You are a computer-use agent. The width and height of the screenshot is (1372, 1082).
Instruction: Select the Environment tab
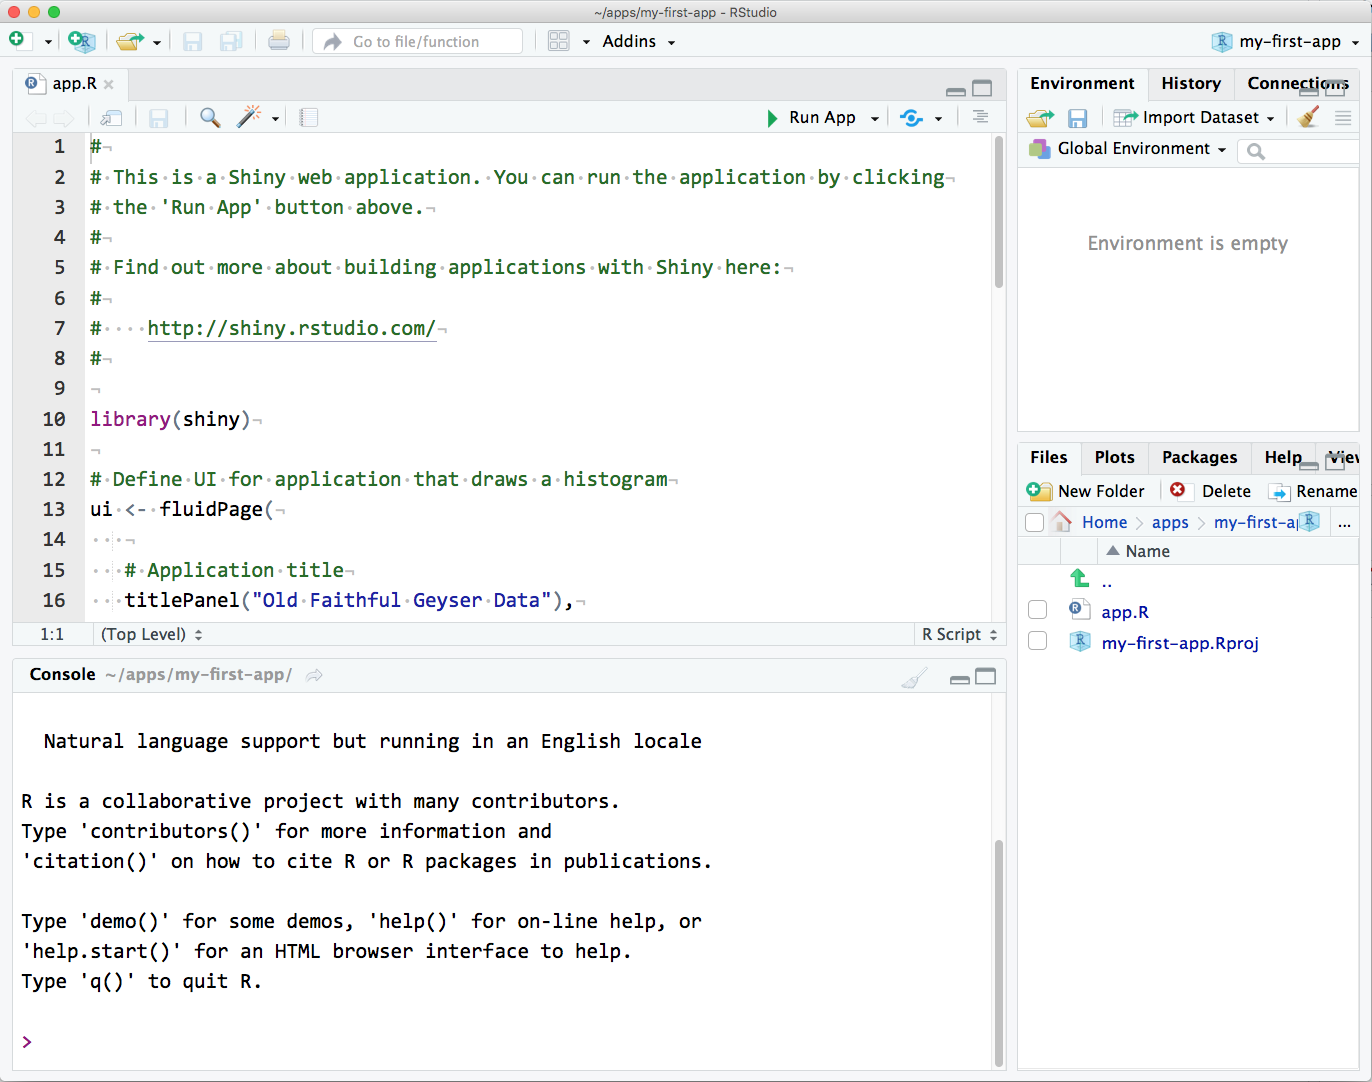point(1082,84)
